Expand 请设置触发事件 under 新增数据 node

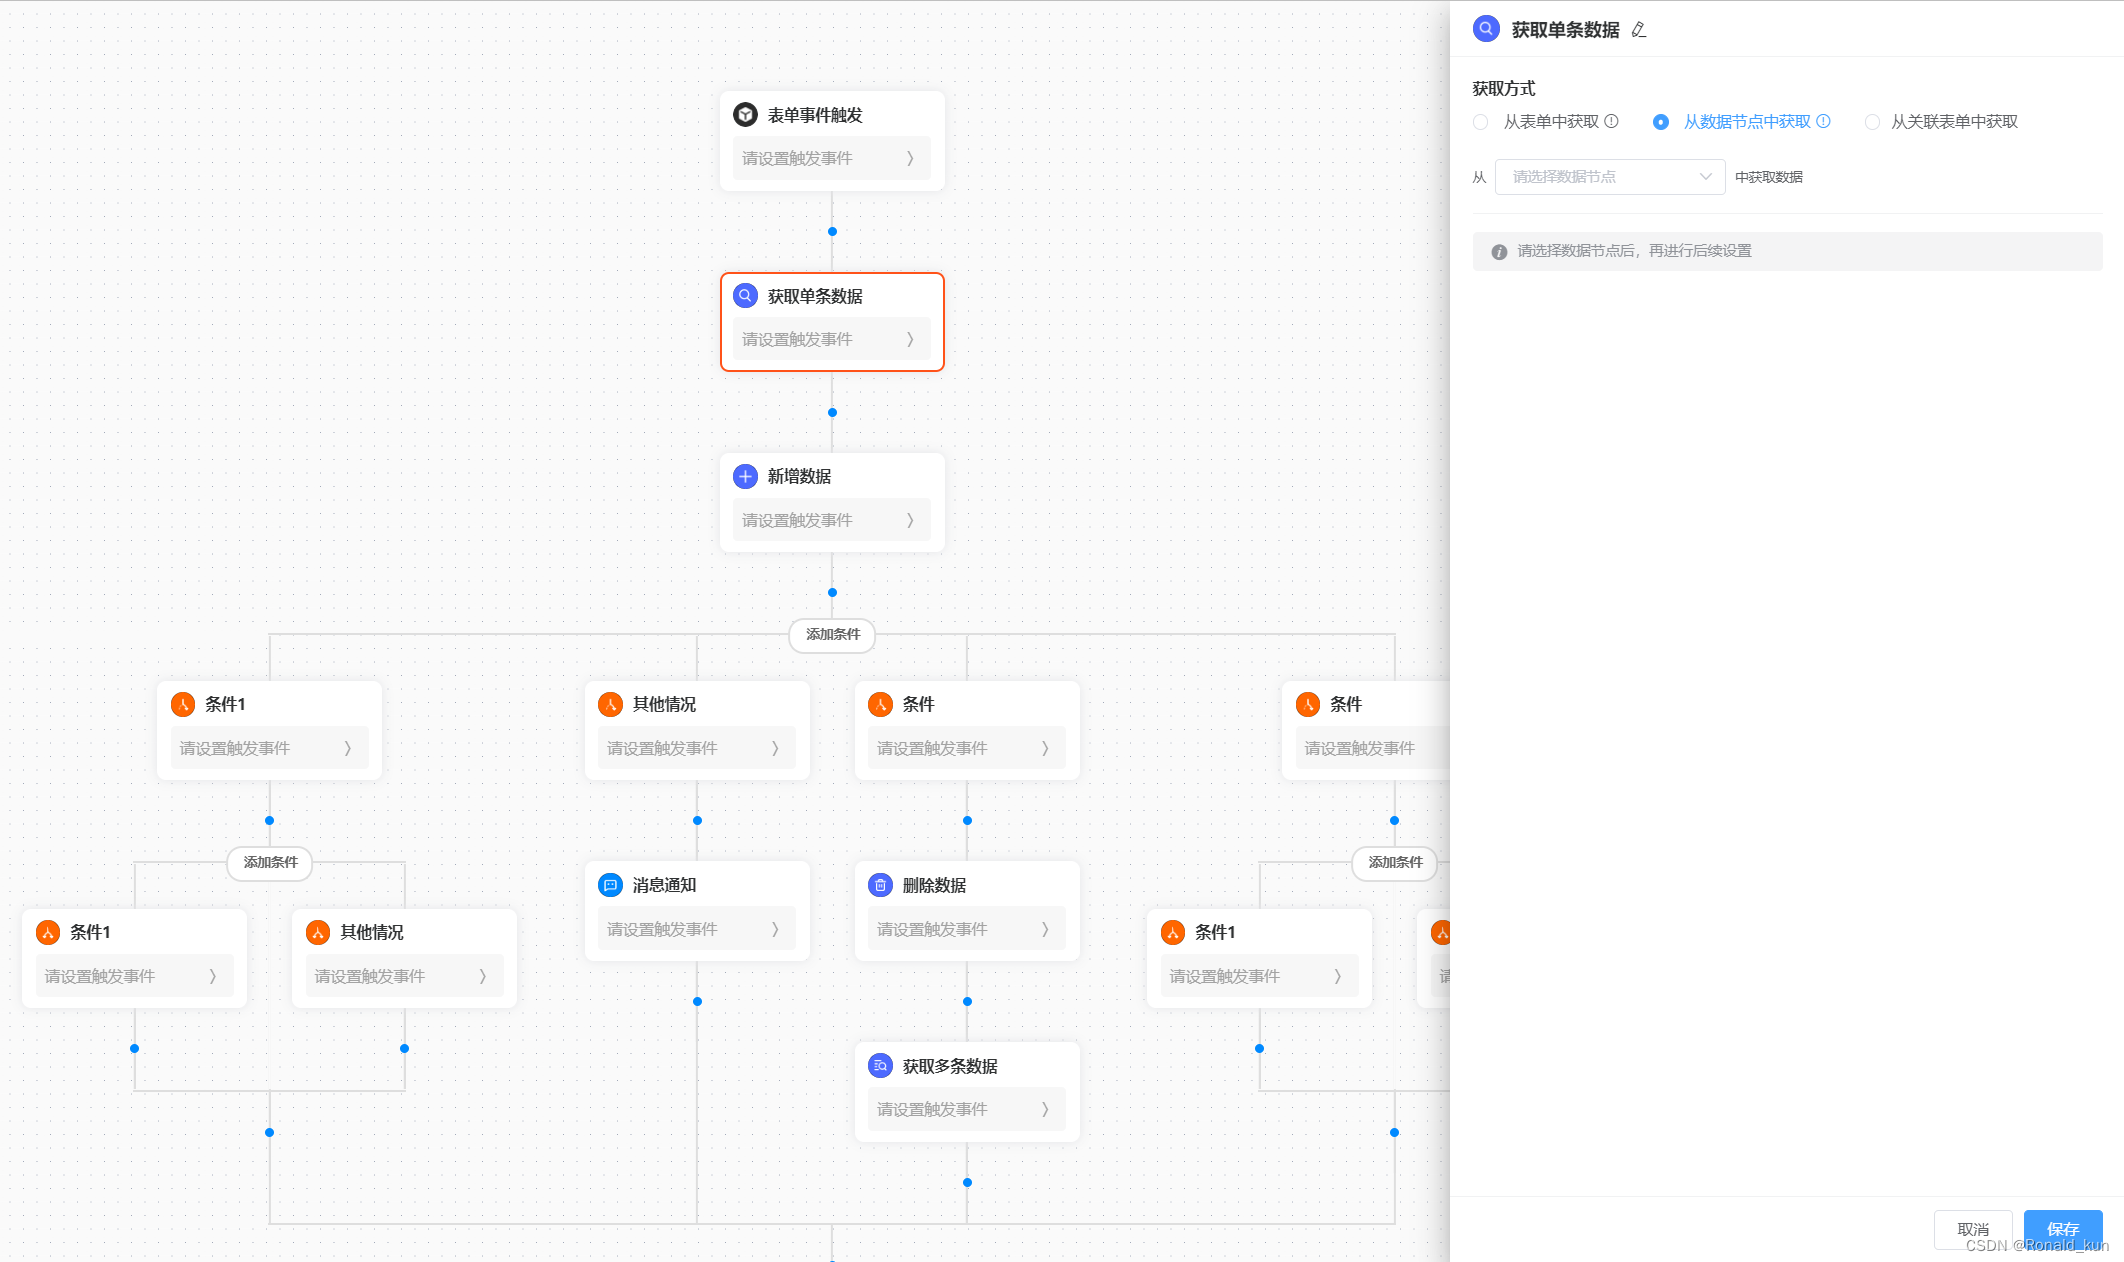[x=831, y=520]
